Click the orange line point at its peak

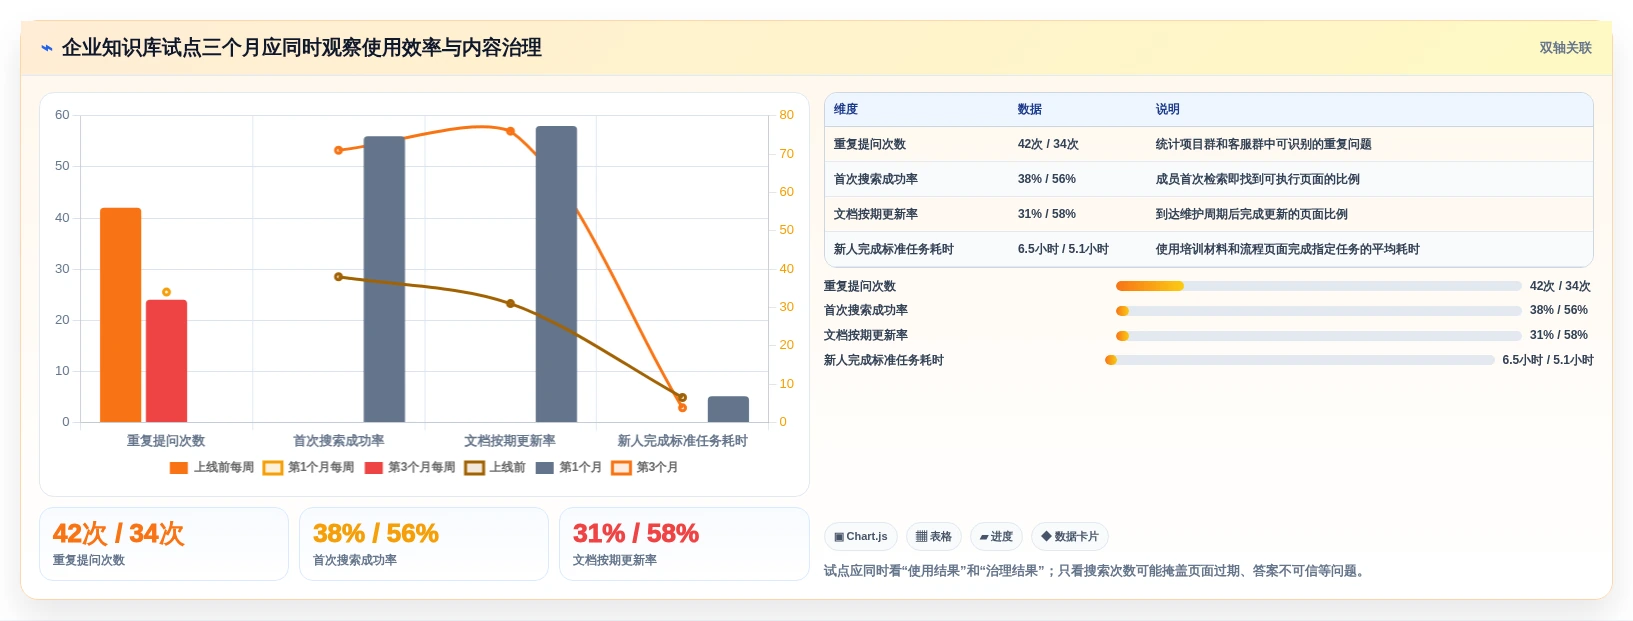tap(510, 131)
